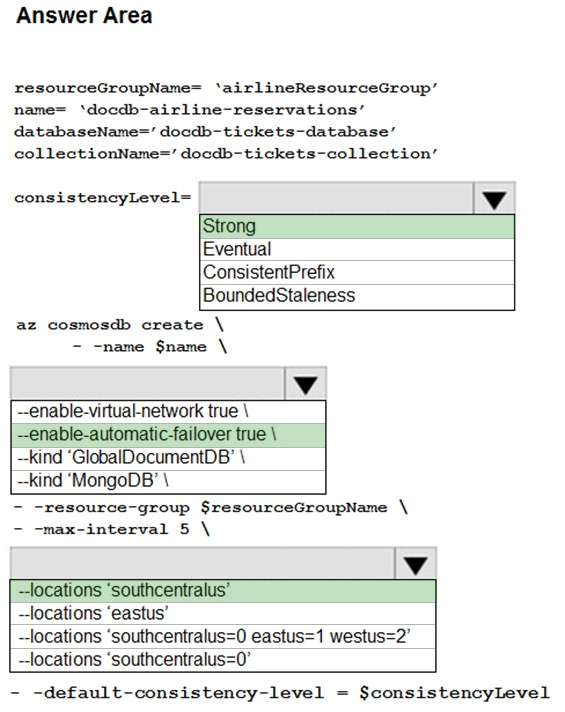Click the empty locations combo box field
The width and height of the screenshot is (565, 712).
(203, 563)
